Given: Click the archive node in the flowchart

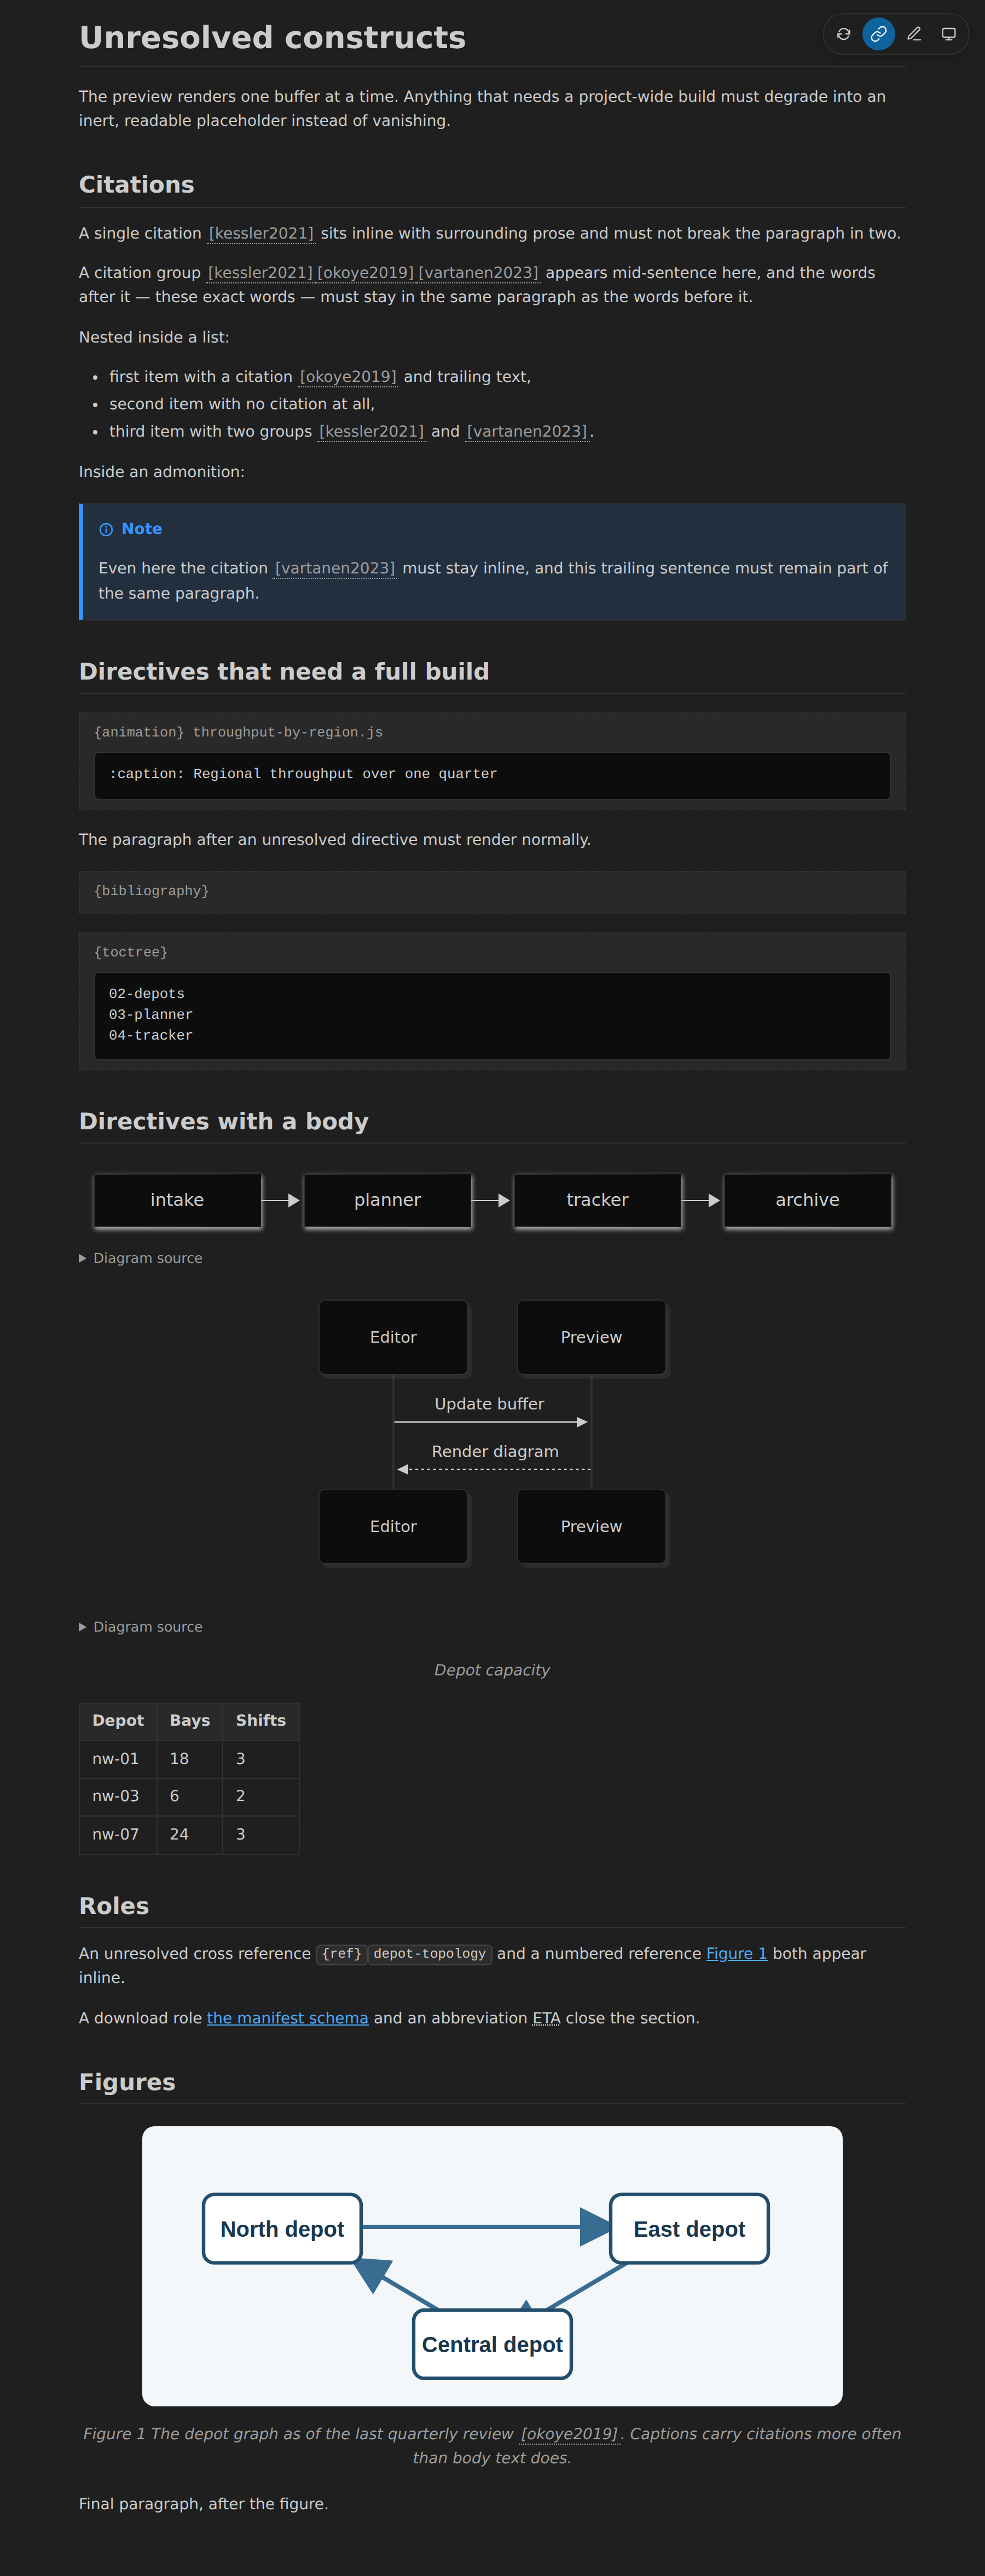Looking at the screenshot, I should [807, 1200].
